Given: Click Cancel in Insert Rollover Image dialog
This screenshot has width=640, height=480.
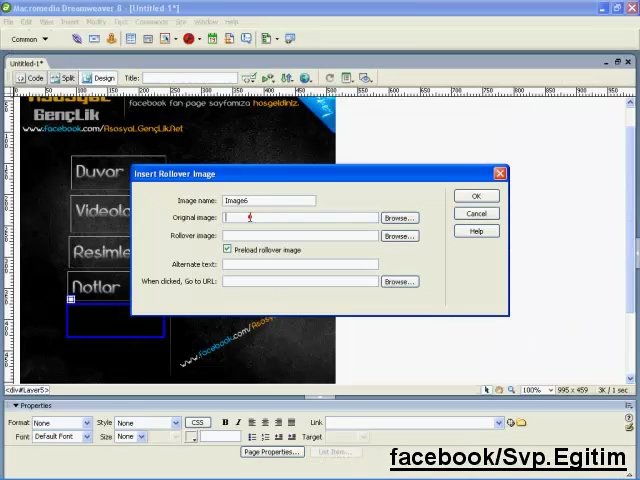Looking at the screenshot, I should (x=476, y=213).
